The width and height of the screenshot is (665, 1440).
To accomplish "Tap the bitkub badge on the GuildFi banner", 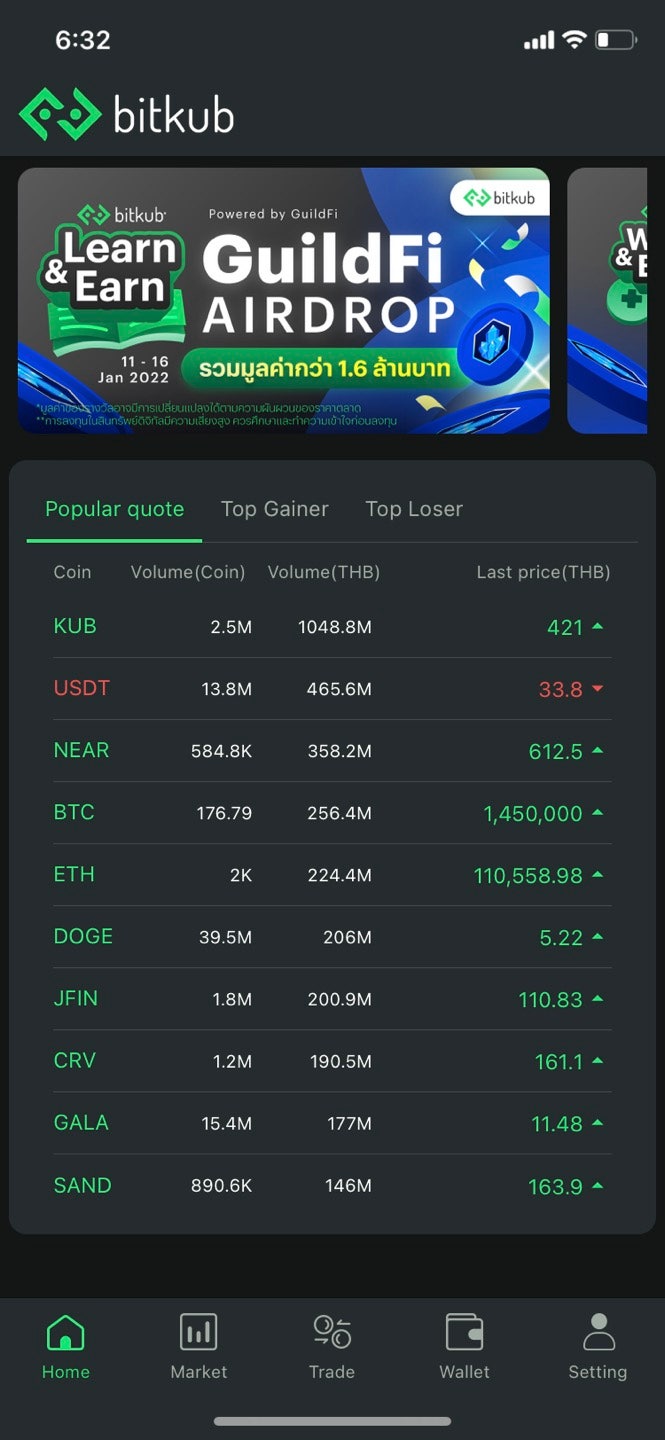I will tap(500, 198).
